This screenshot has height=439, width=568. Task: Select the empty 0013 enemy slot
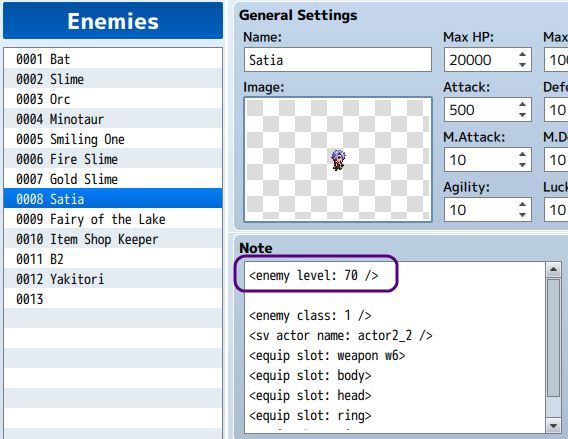click(113, 299)
